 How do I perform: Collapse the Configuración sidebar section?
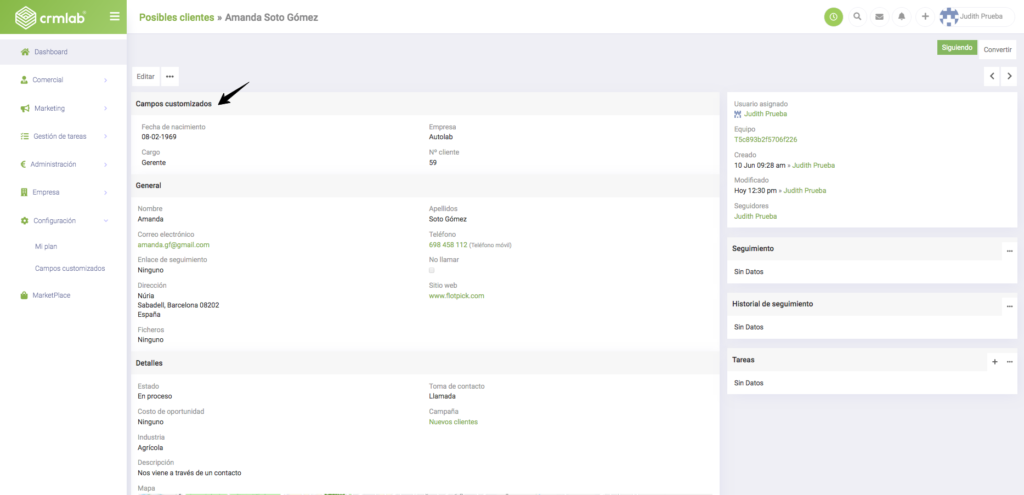coord(63,220)
